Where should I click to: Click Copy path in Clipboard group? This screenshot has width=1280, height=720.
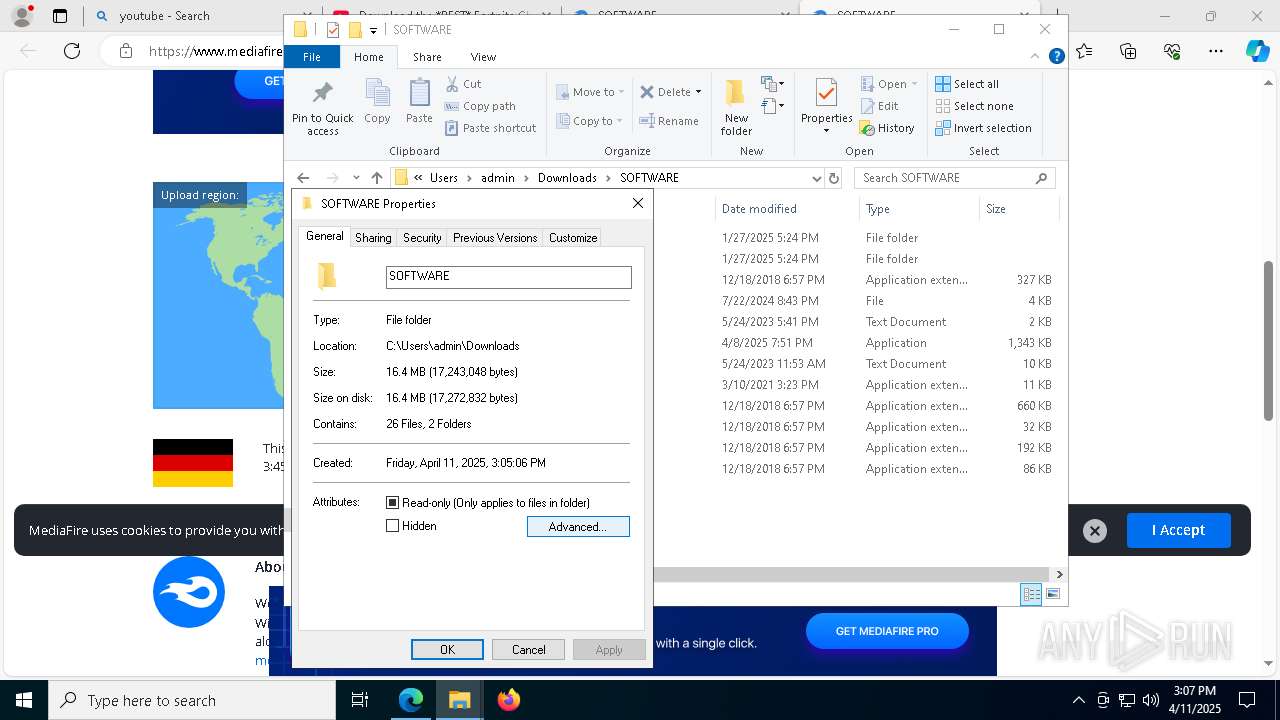(480, 106)
